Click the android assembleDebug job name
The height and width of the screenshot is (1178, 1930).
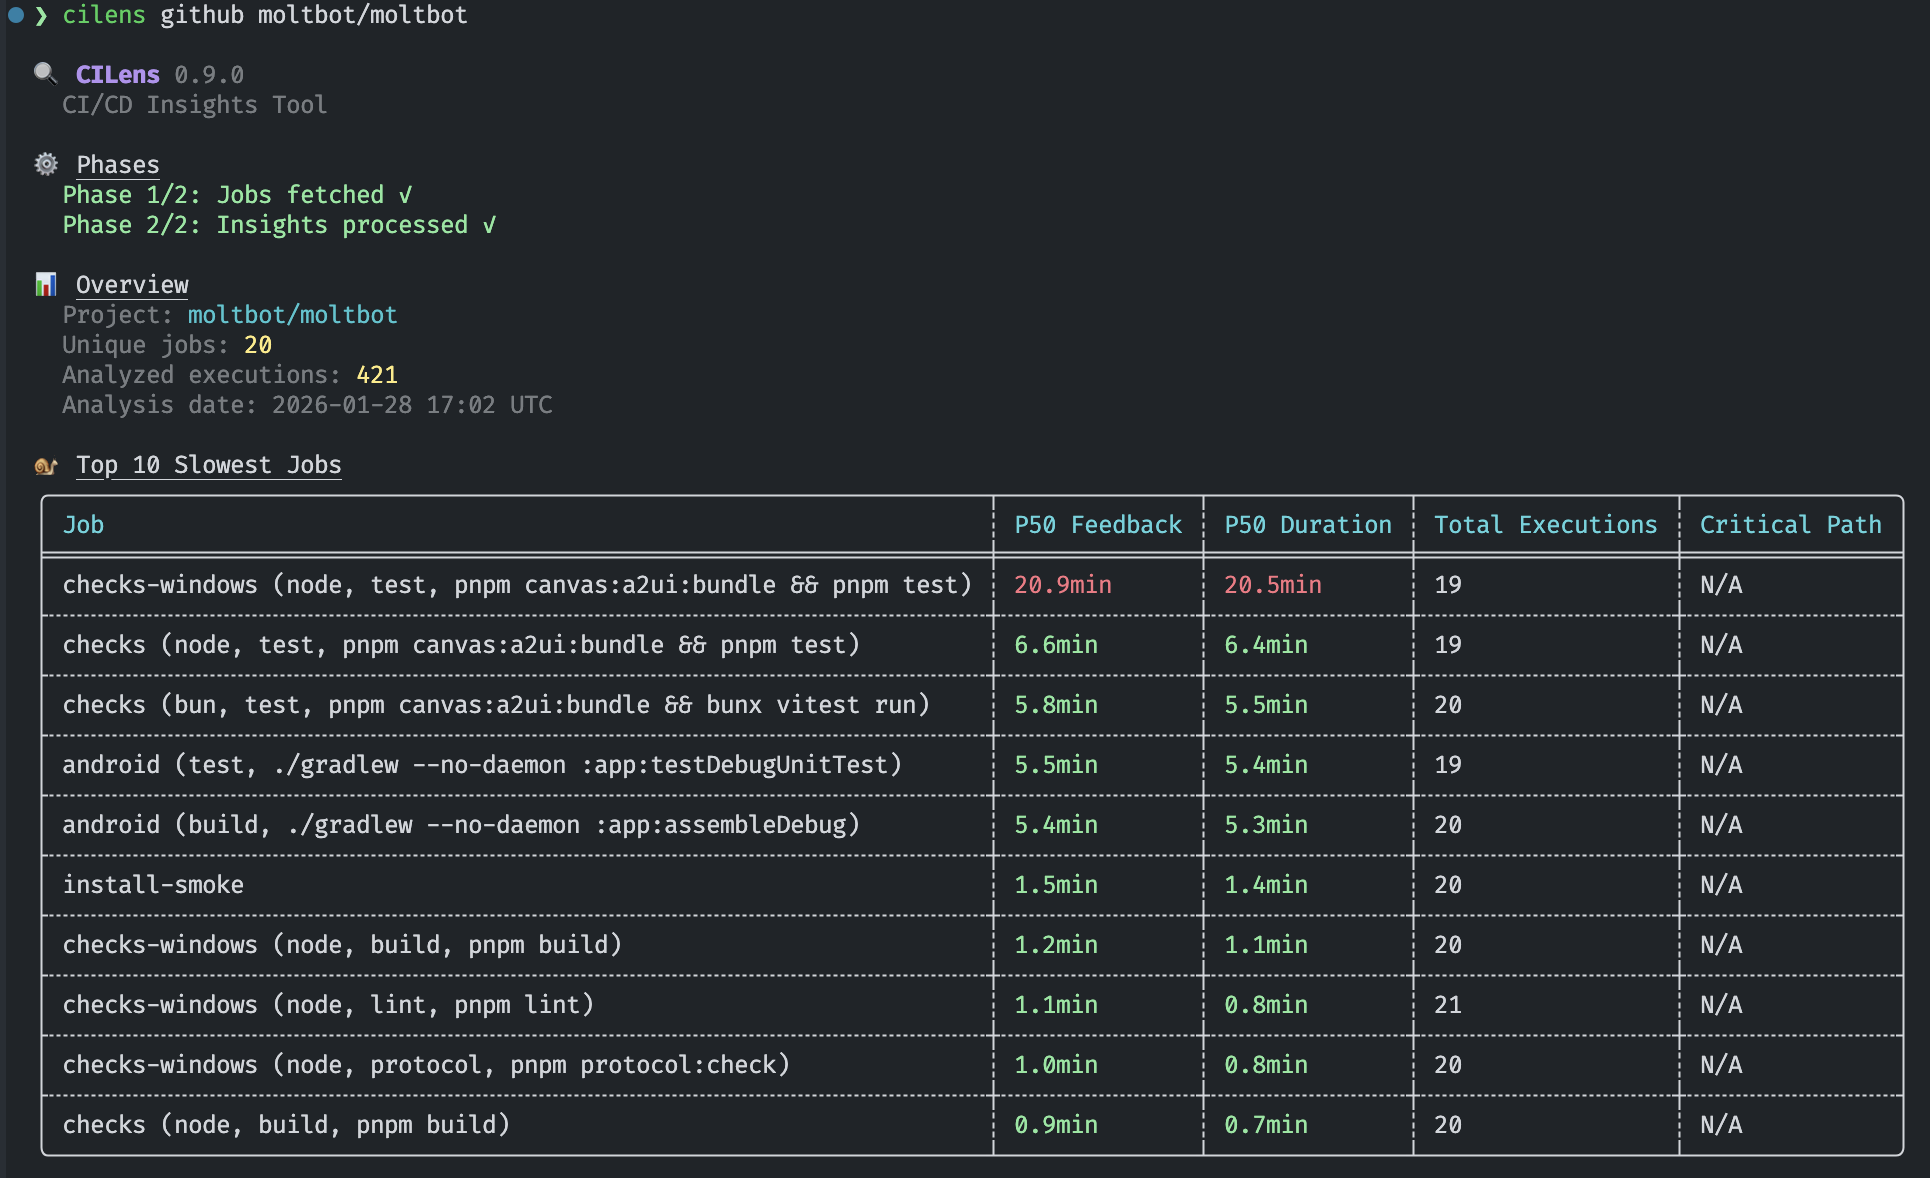(x=461, y=825)
